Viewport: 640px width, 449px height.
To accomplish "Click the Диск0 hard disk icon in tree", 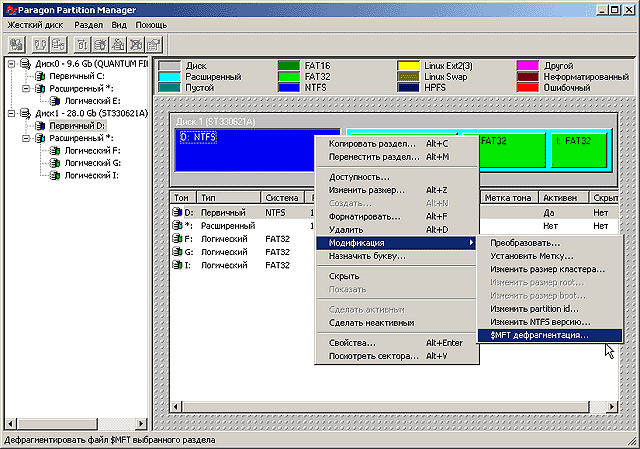I will (x=26, y=64).
